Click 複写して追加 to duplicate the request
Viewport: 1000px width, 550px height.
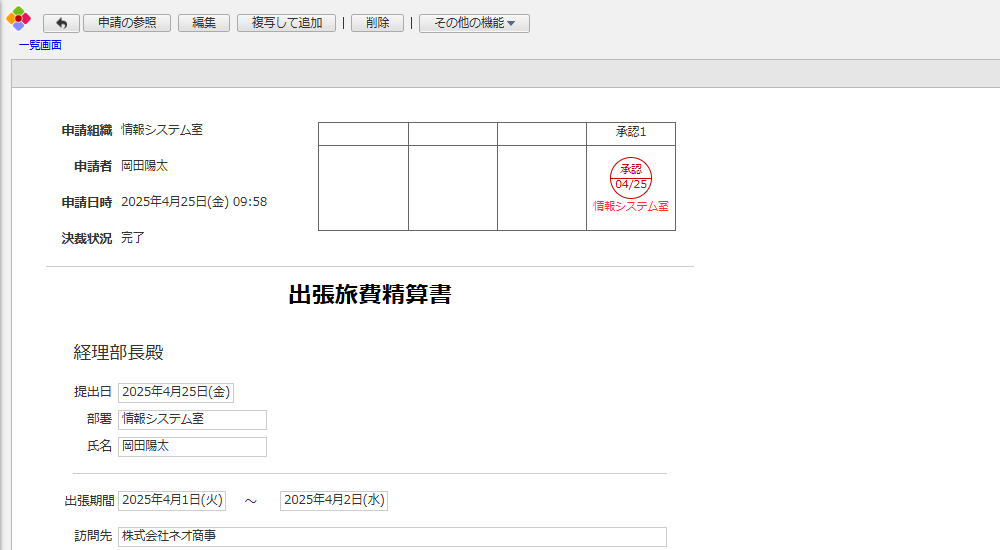[x=286, y=23]
